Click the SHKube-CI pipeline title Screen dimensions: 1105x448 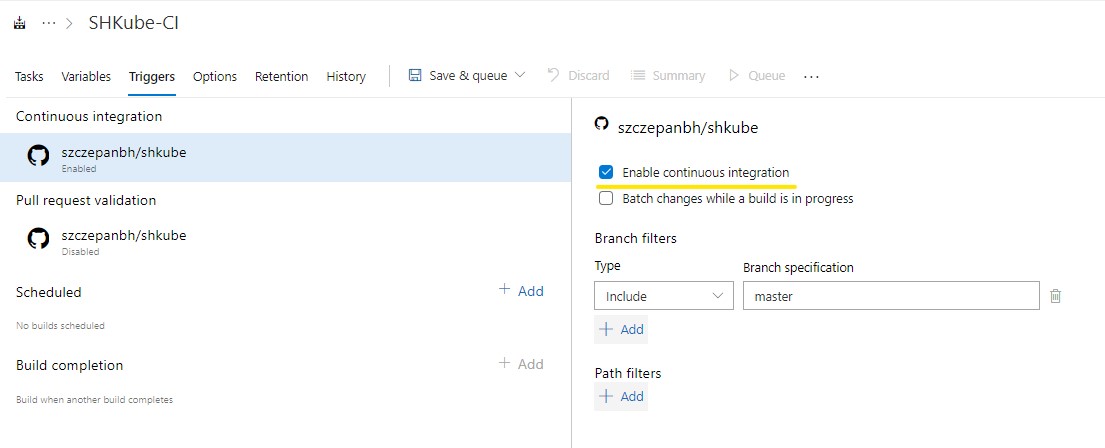(133, 23)
